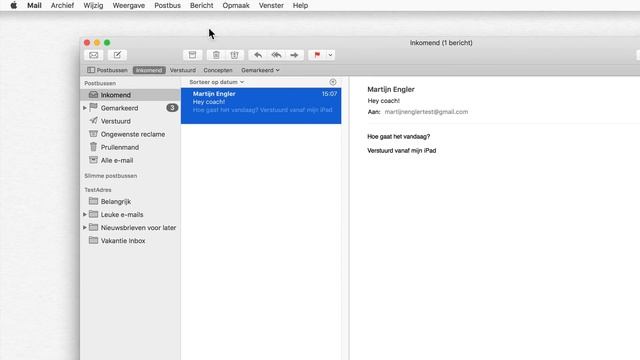Flag the message with red flag

coord(317,55)
